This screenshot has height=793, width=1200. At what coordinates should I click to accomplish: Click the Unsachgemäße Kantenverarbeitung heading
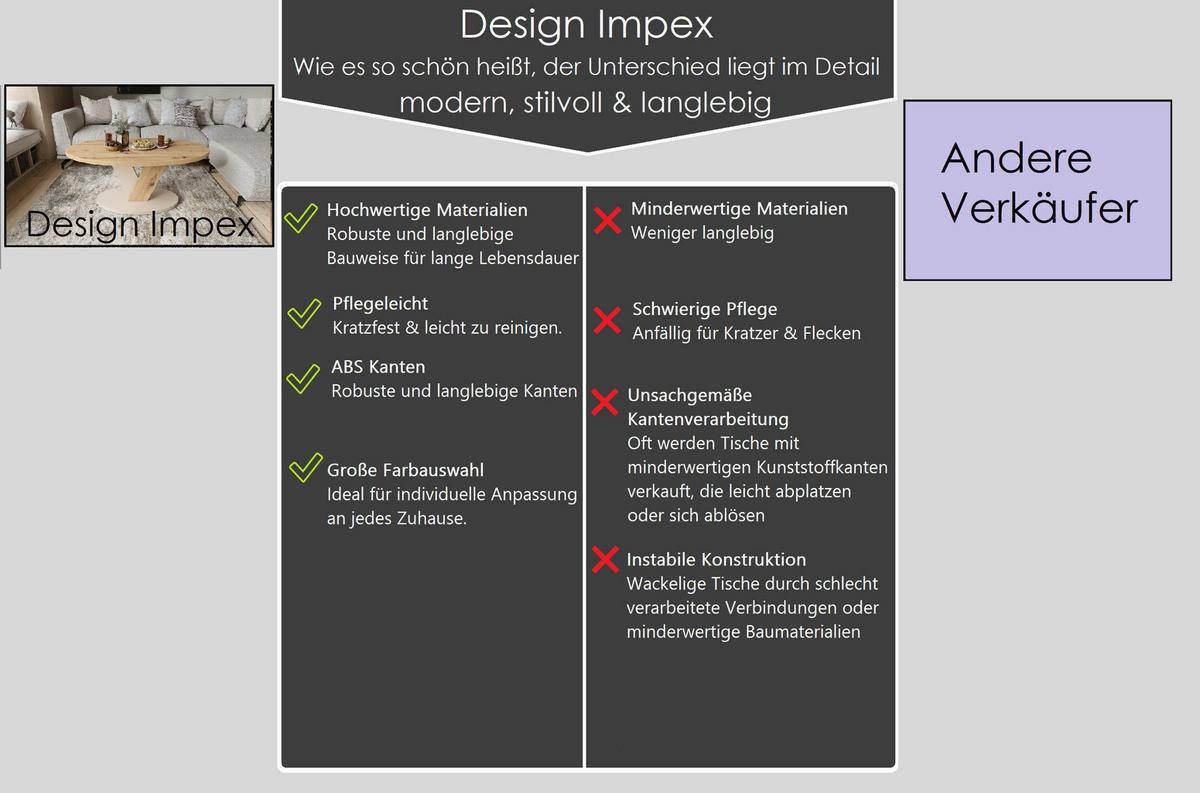tap(708, 407)
